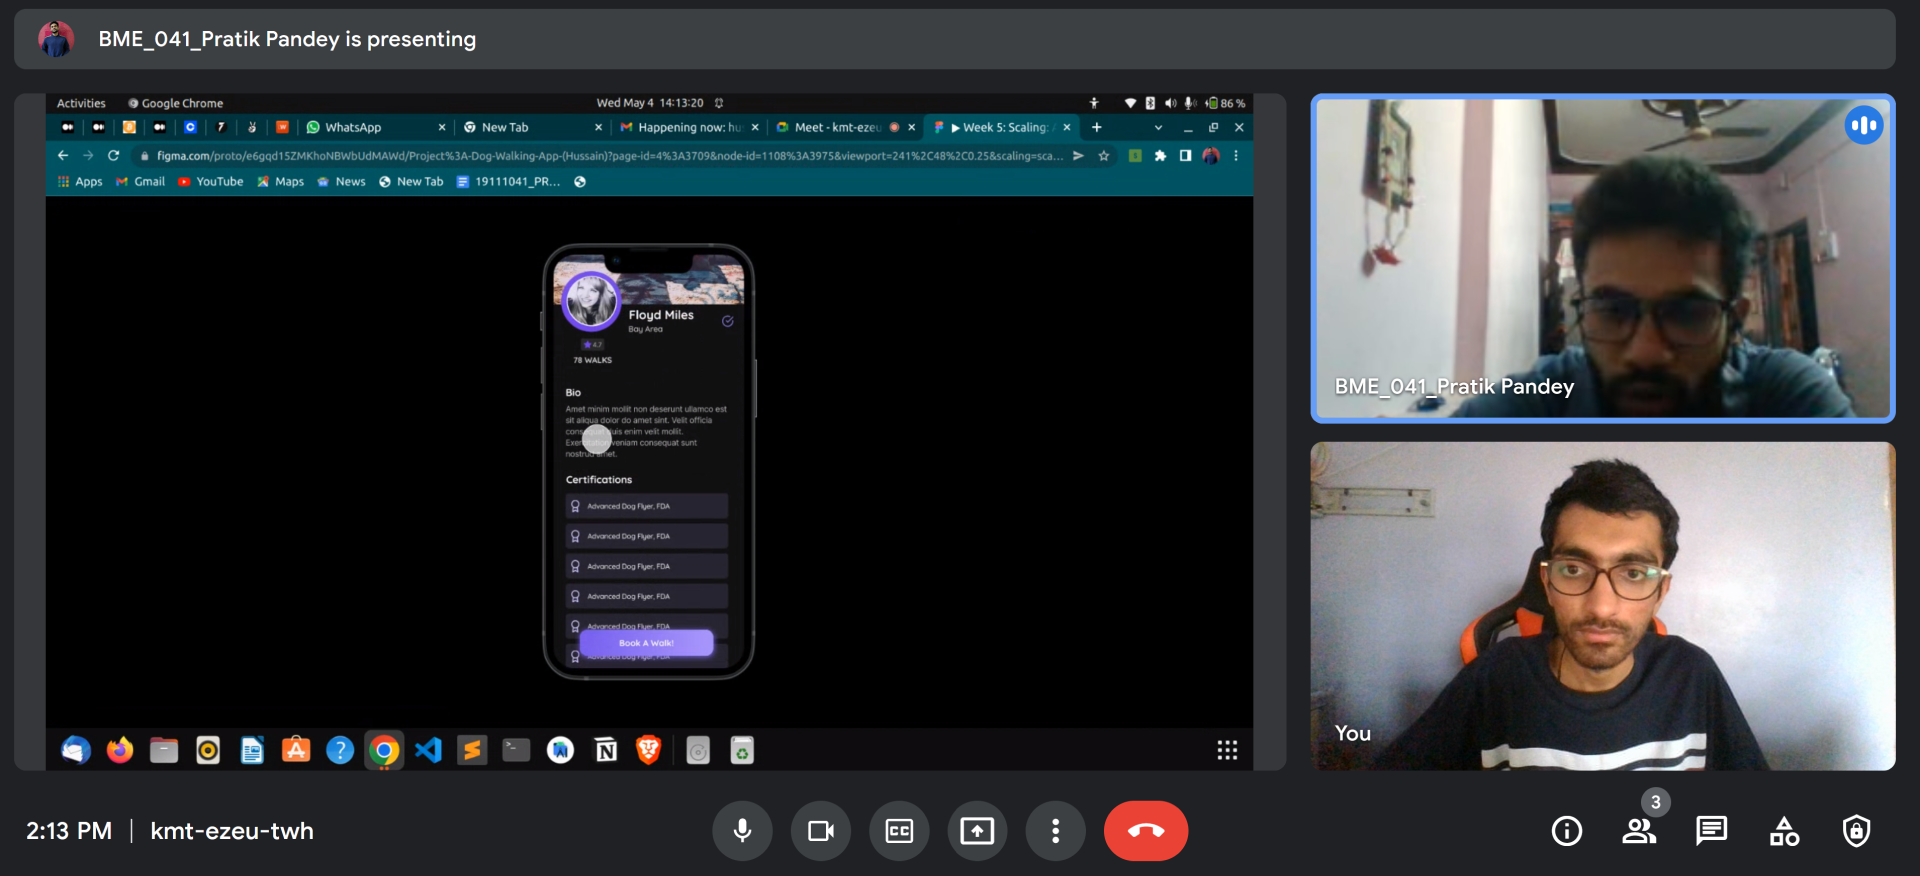Expand the Chrome tab search chevron

[x=1158, y=127]
